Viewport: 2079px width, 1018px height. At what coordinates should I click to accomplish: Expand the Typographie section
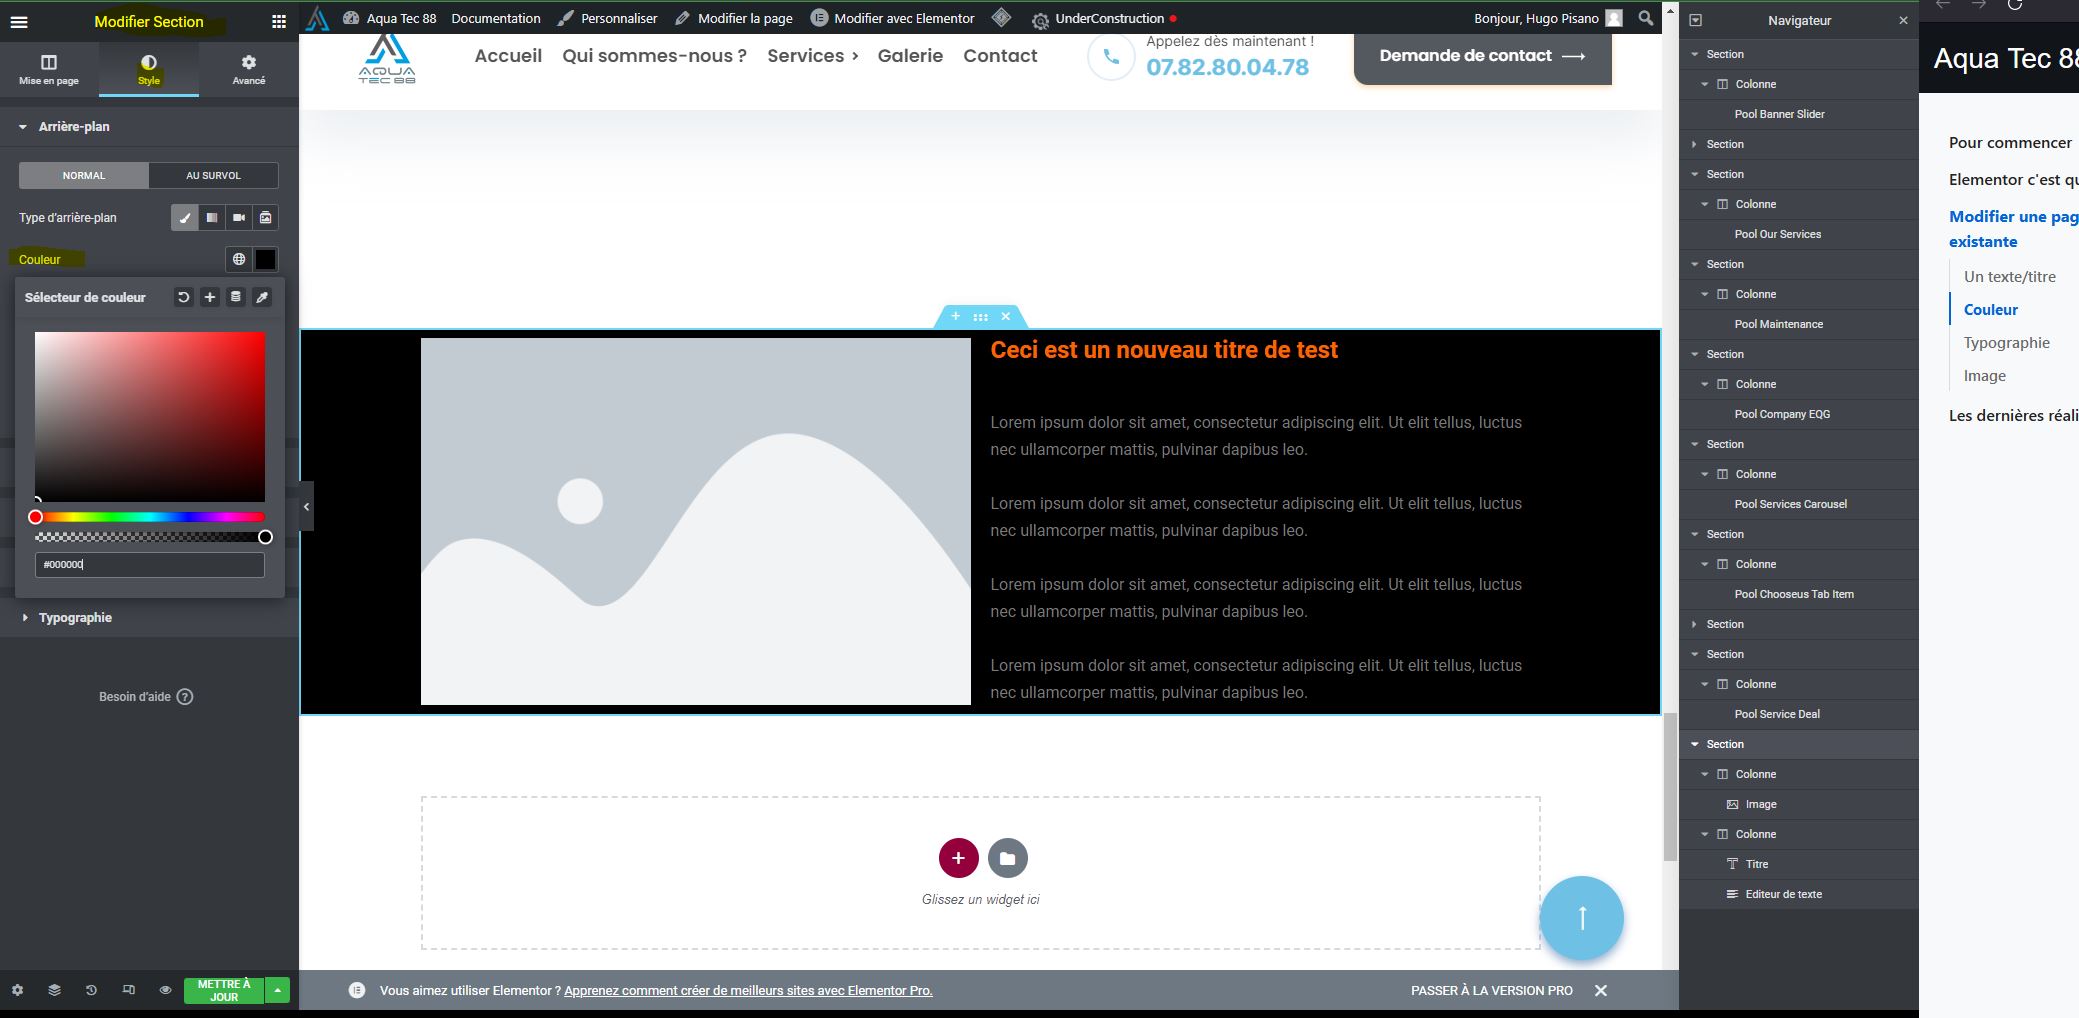[x=75, y=618]
